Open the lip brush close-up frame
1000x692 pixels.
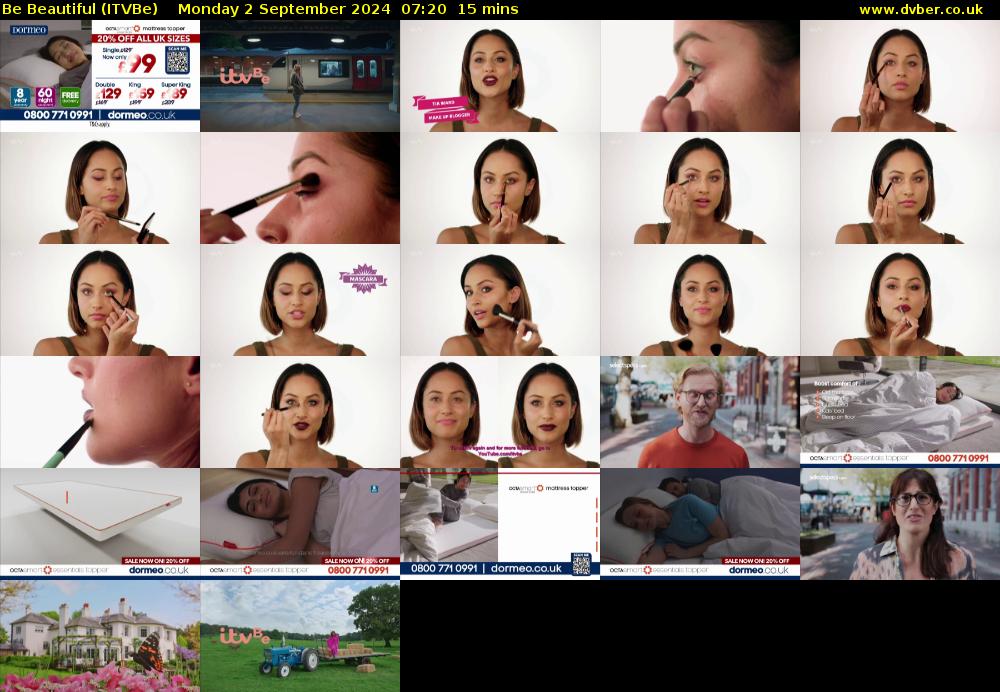tap(99, 411)
